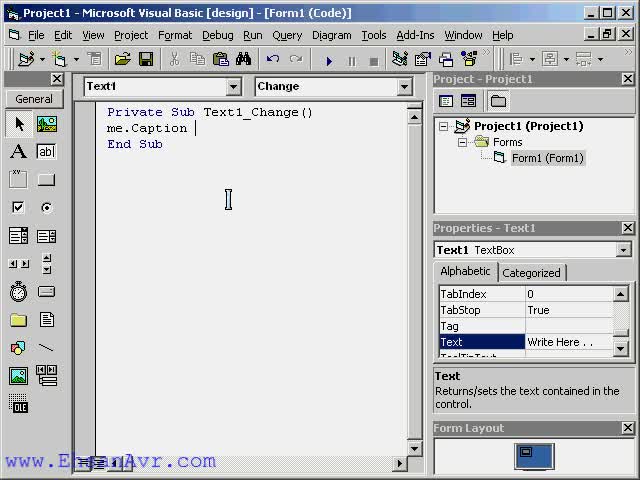The width and height of the screenshot is (640, 480).
Task: Select the Label control tool
Action: (x=19, y=151)
